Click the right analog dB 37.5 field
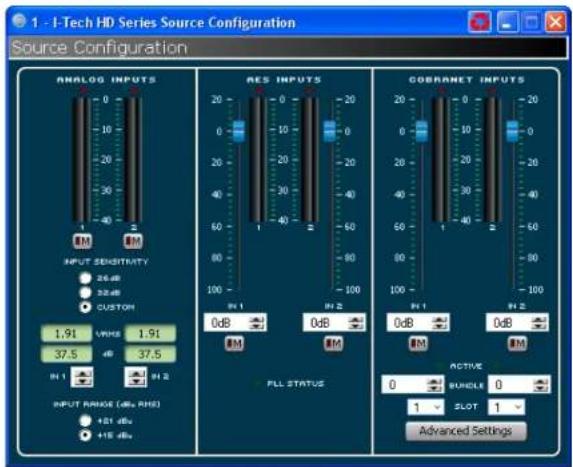The width and height of the screenshot is (573, 467). [150, 354]
